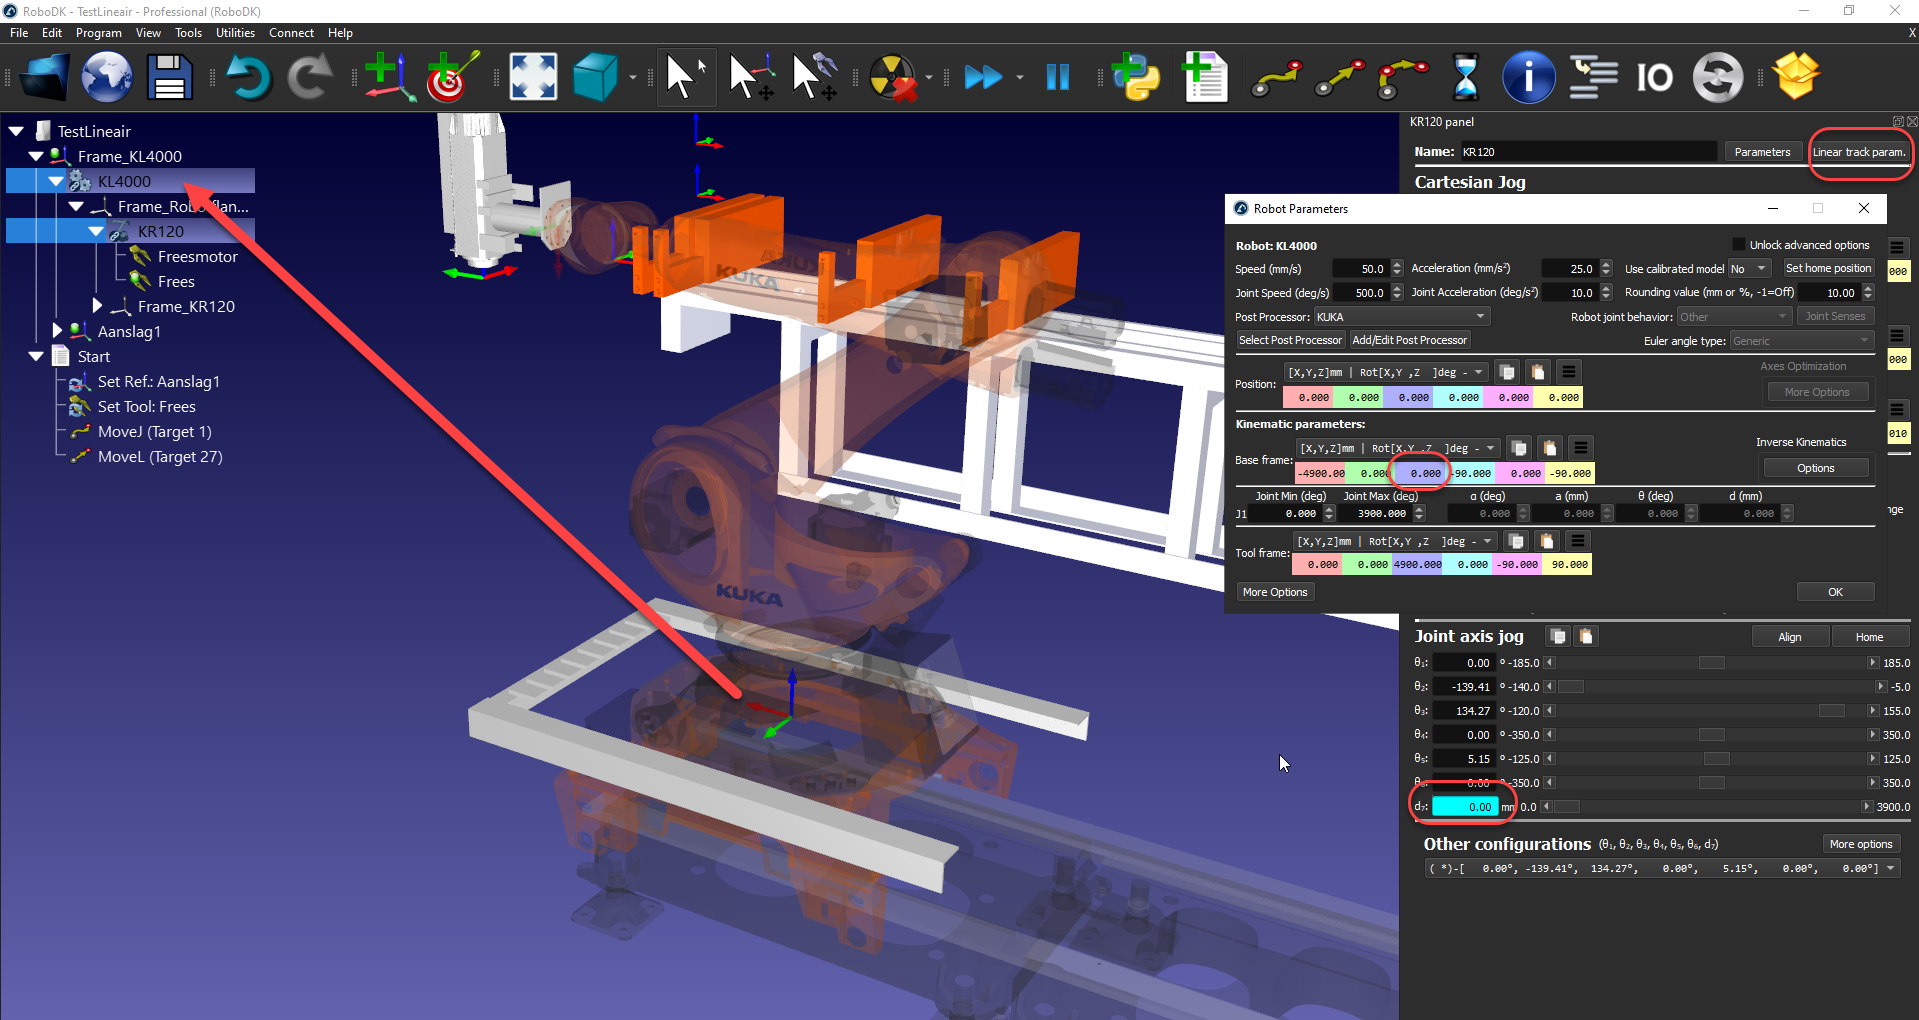
Task: Click the Linear track param. button
Action: coord(1858,152)
